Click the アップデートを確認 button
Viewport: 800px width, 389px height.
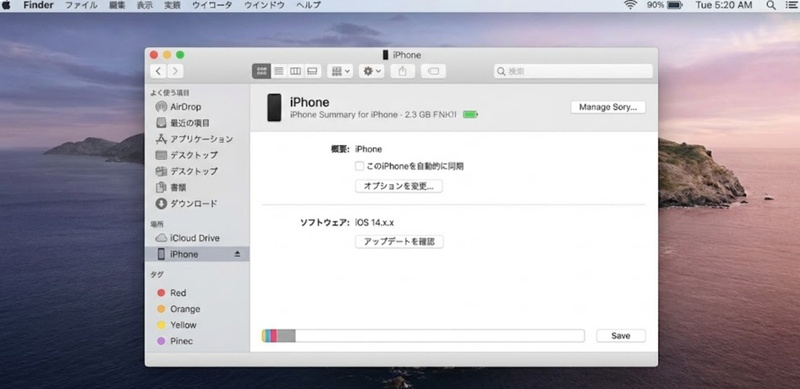pyautogui.click(x=399, y=242)
